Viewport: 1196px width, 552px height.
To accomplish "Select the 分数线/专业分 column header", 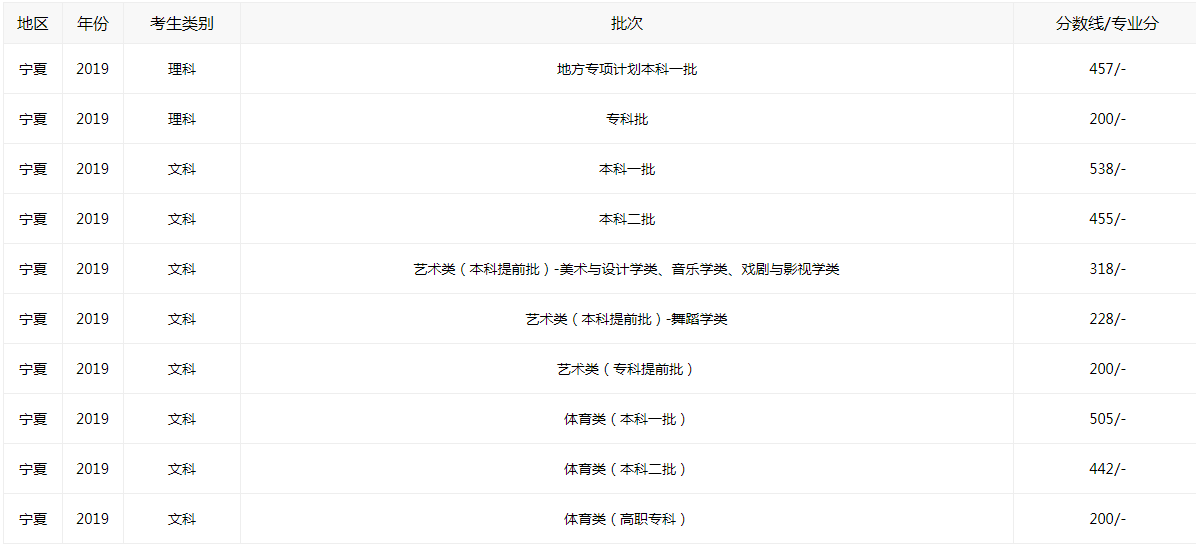I will pos(1107,24).
